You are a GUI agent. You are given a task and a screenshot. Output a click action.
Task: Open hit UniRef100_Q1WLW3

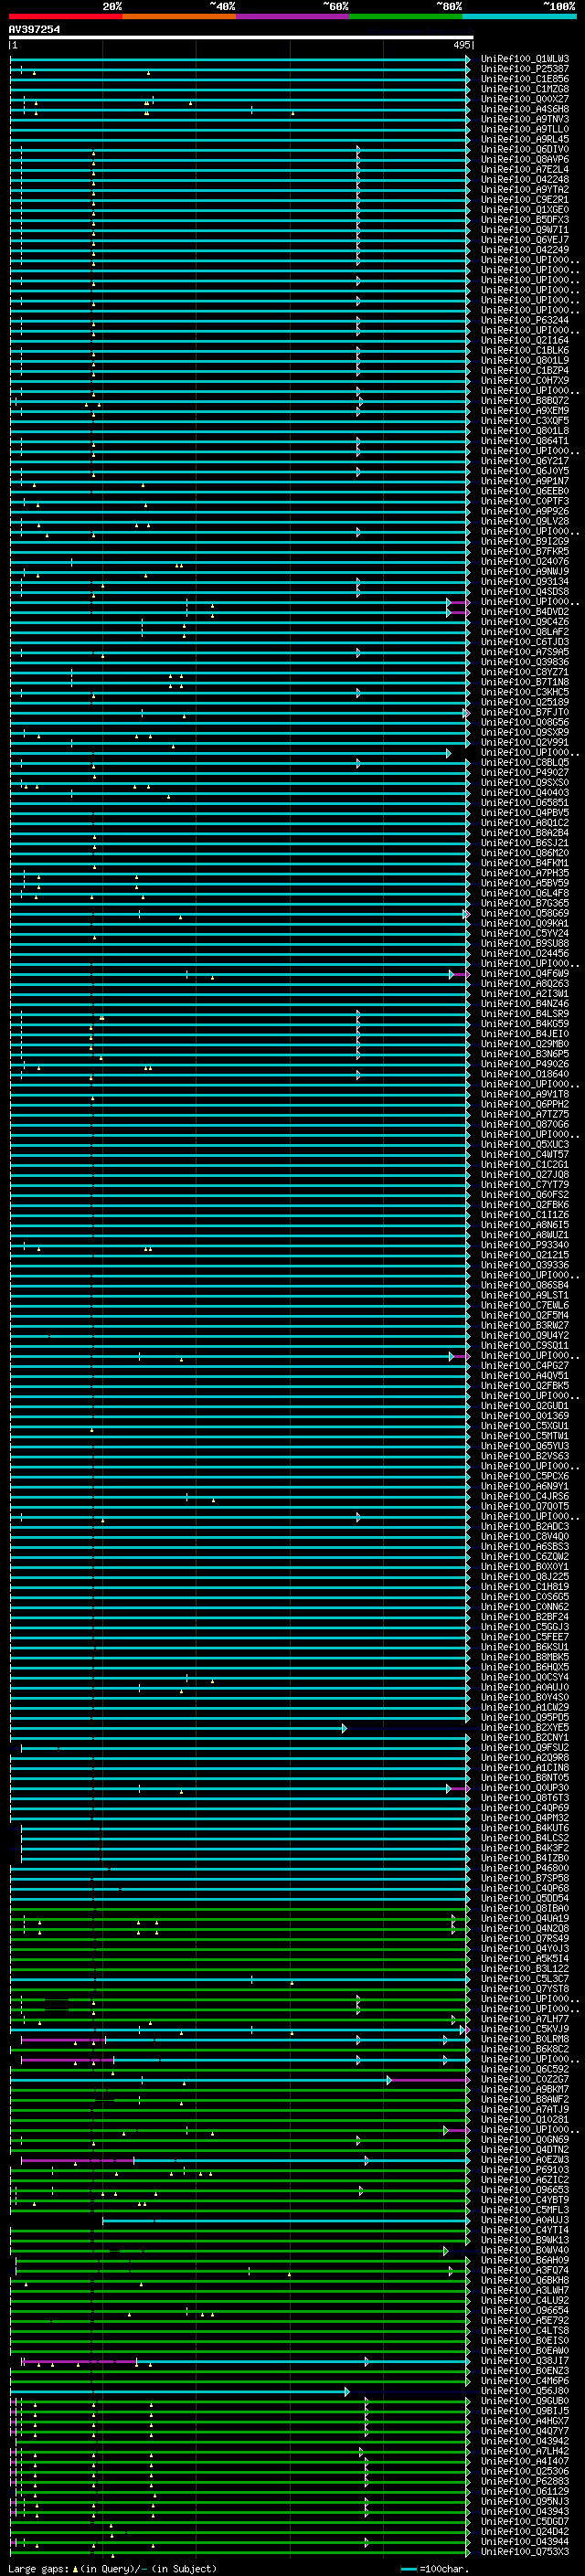525,59
